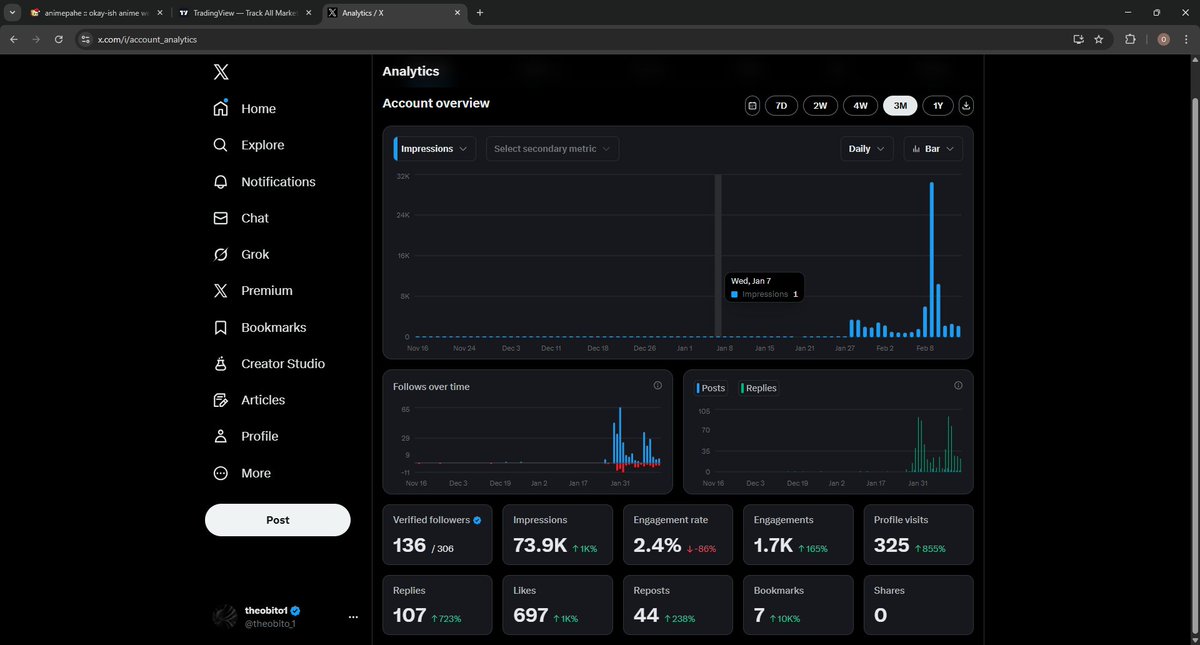
Task: Export analytics data via the download icon
Action: [965, 105]
